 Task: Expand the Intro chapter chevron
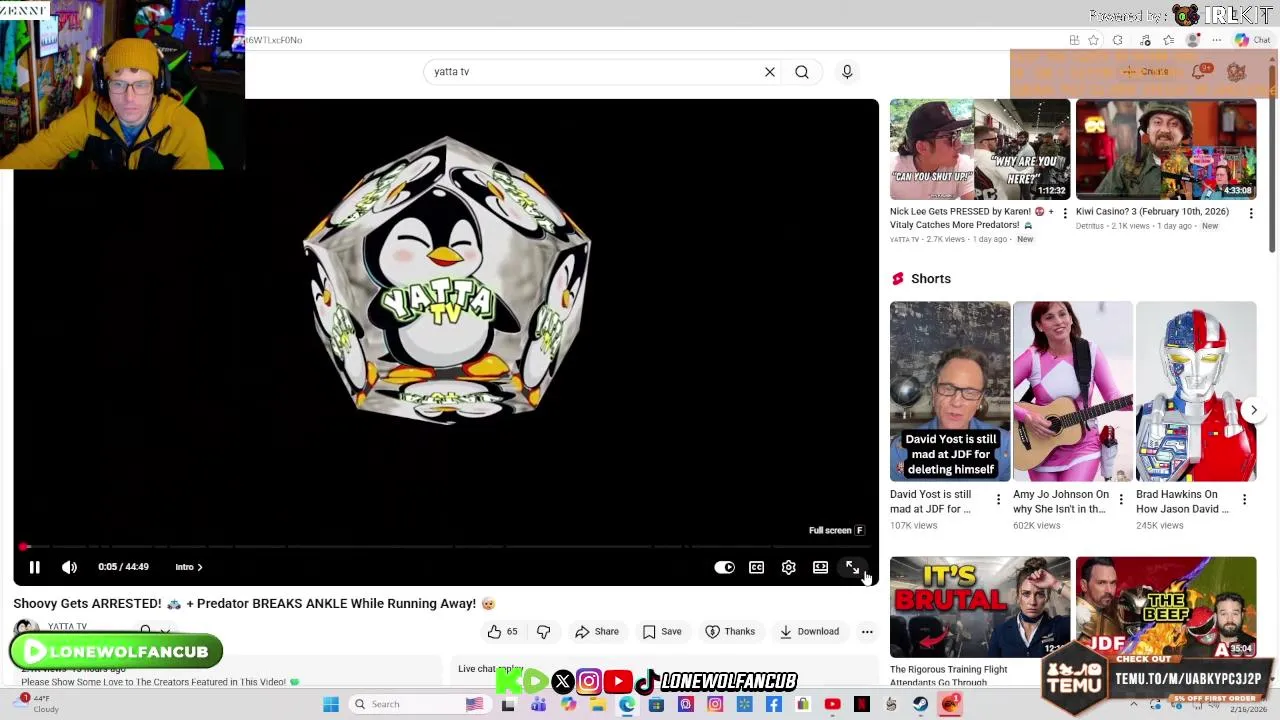tap(199, 567)
